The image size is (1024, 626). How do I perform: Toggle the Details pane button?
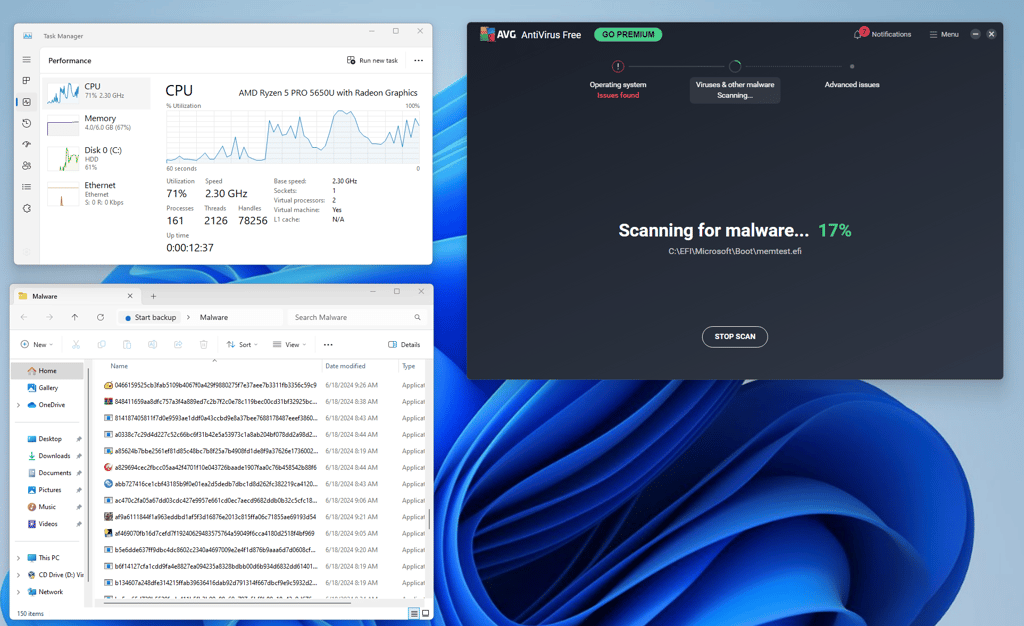[x=404, y=345]
